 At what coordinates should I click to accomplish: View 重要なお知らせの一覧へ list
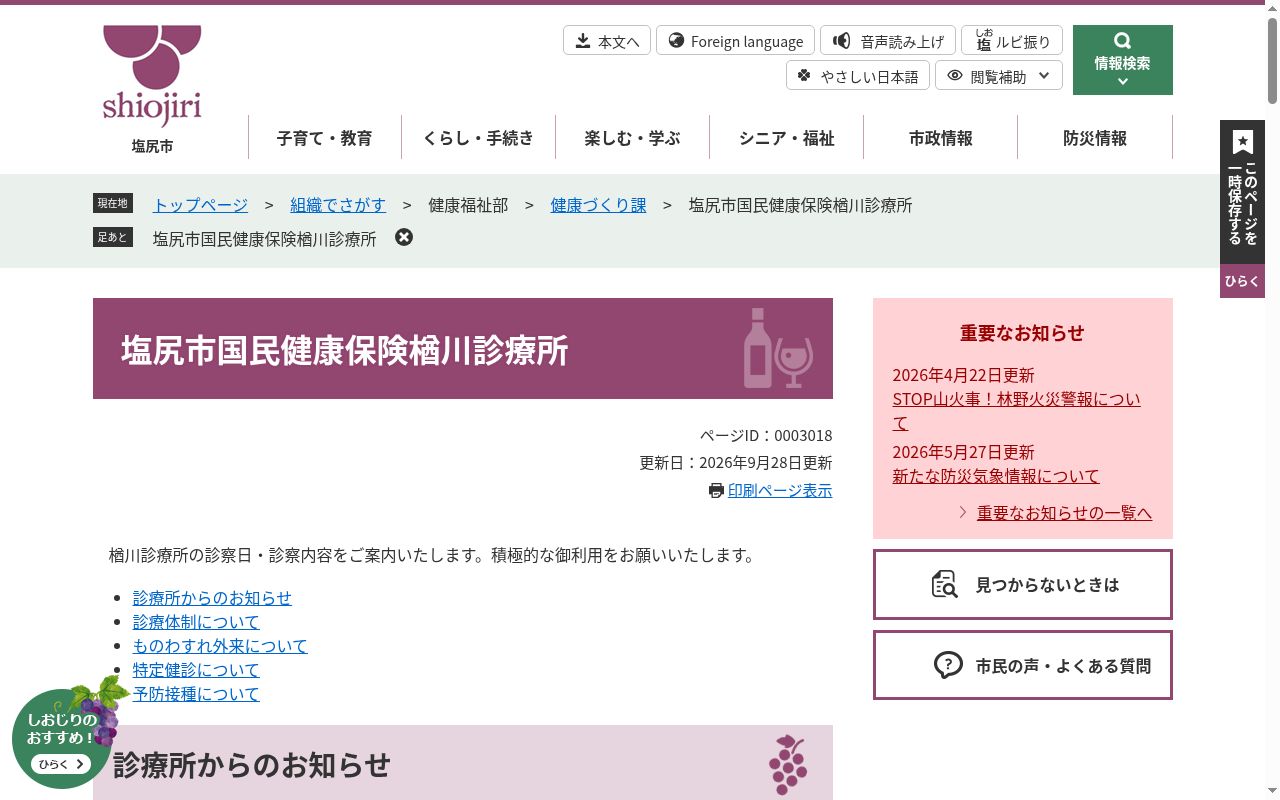coord(1064,513)
